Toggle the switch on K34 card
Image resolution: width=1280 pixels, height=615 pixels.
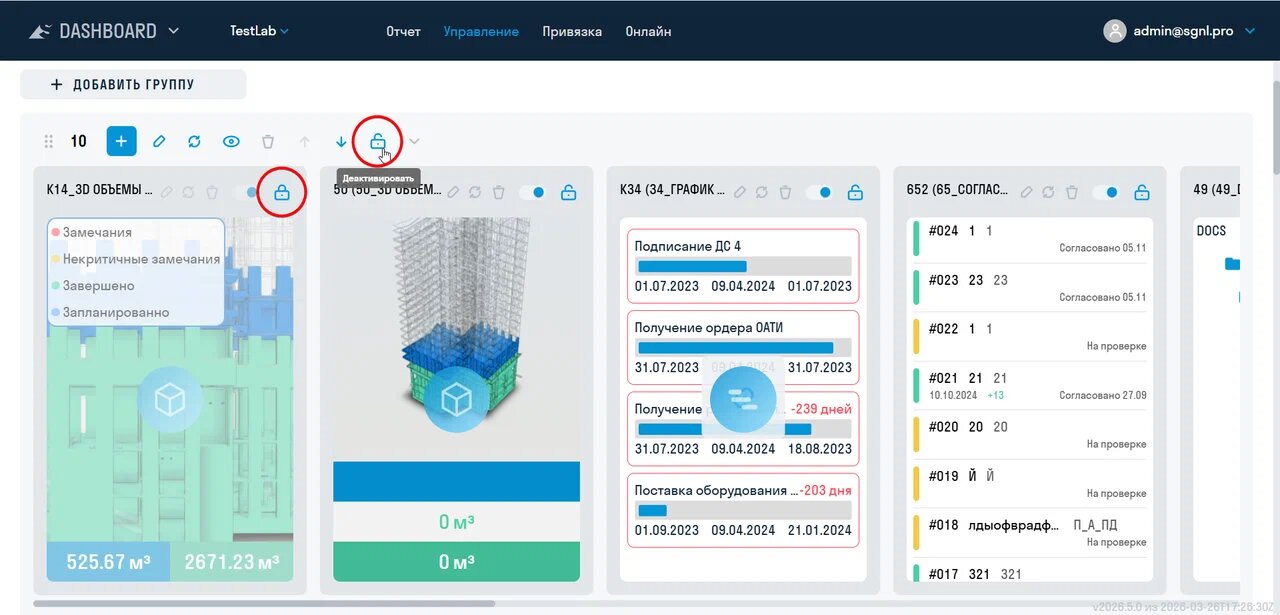point(819,192)
